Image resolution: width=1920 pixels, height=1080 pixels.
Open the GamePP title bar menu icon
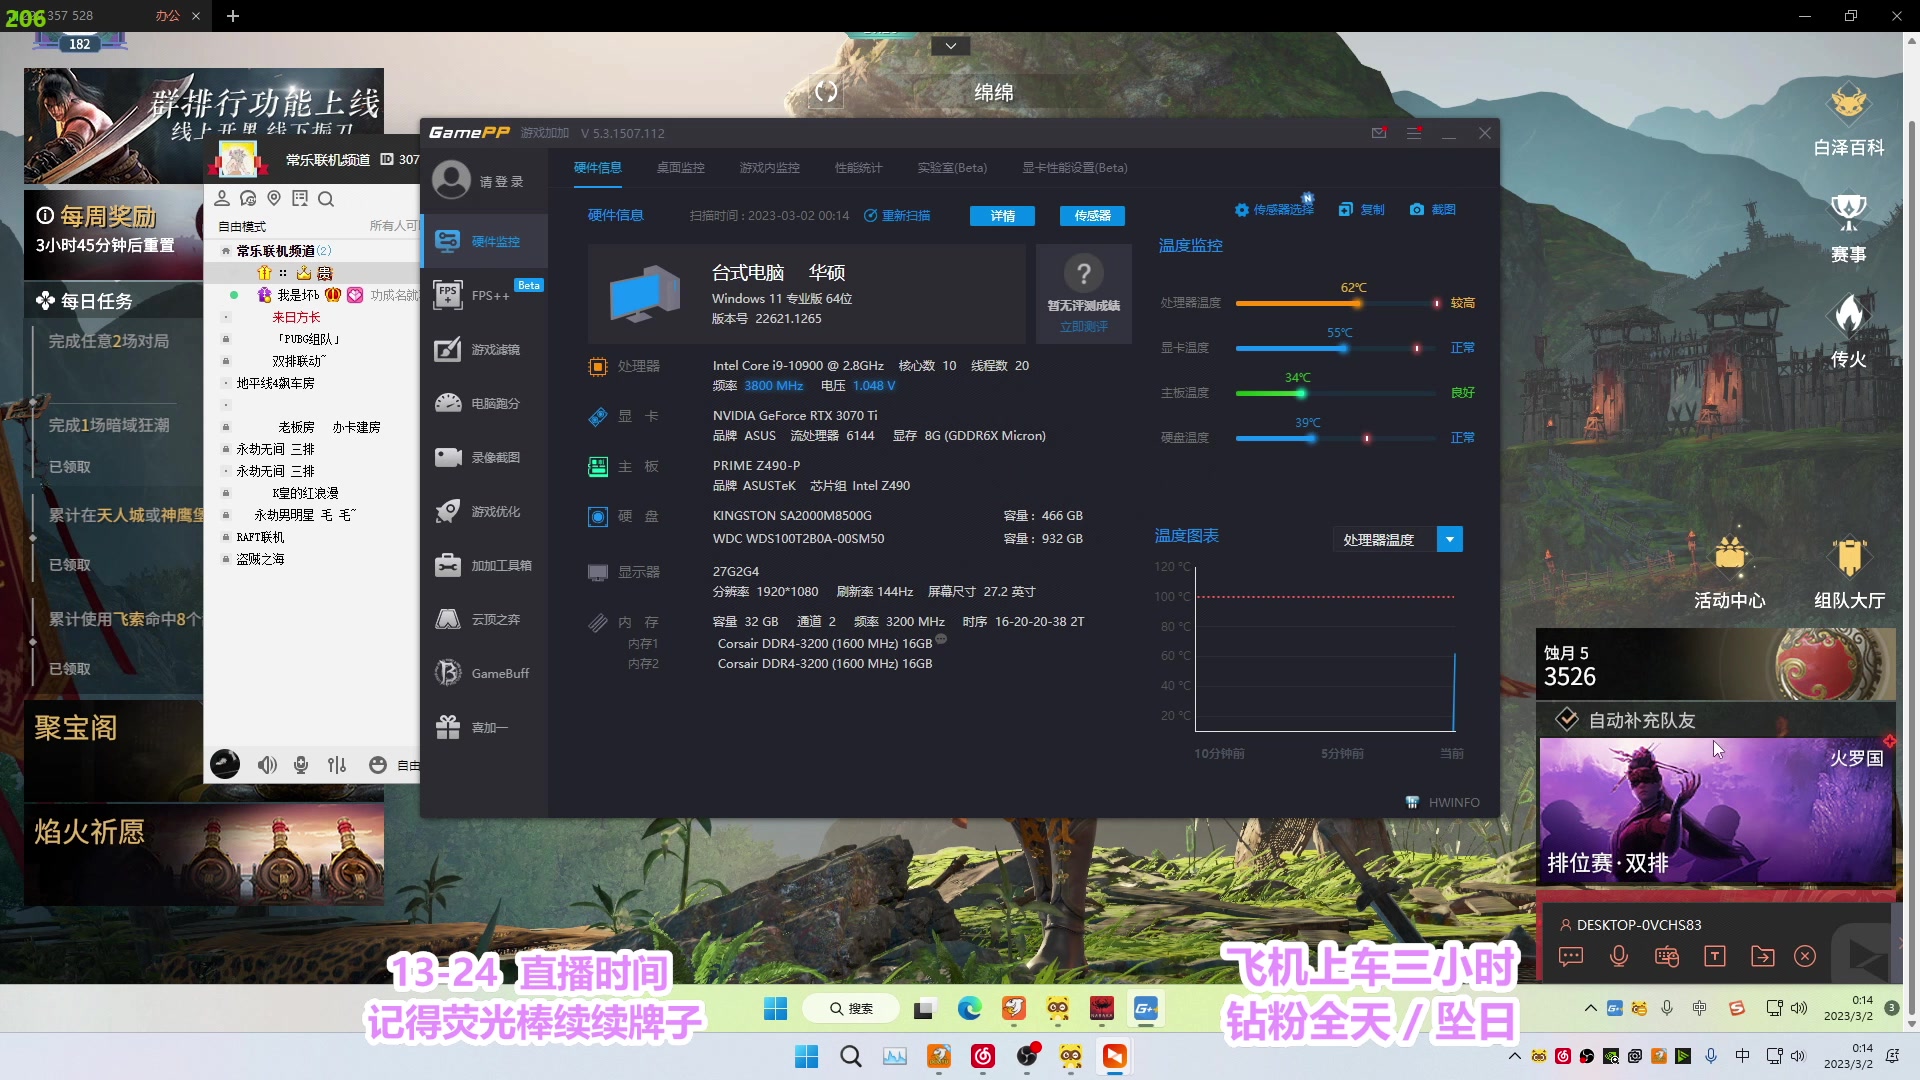1414,133
